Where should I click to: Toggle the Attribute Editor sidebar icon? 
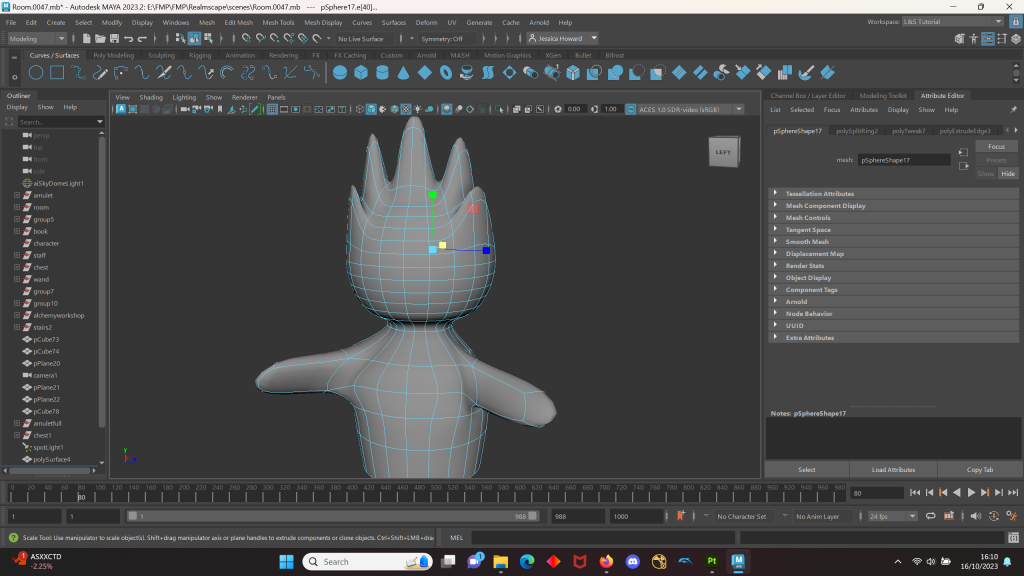click(988, 39)
